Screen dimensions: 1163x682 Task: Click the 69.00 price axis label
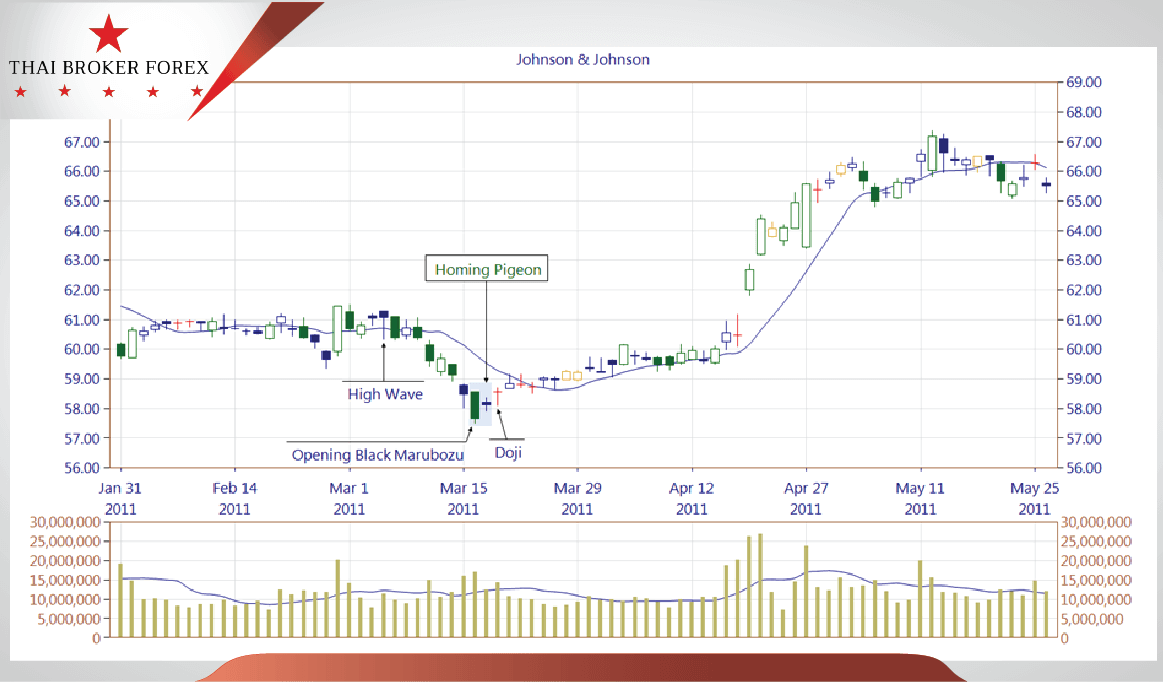pyautogui.click(x=1083, y=82)
